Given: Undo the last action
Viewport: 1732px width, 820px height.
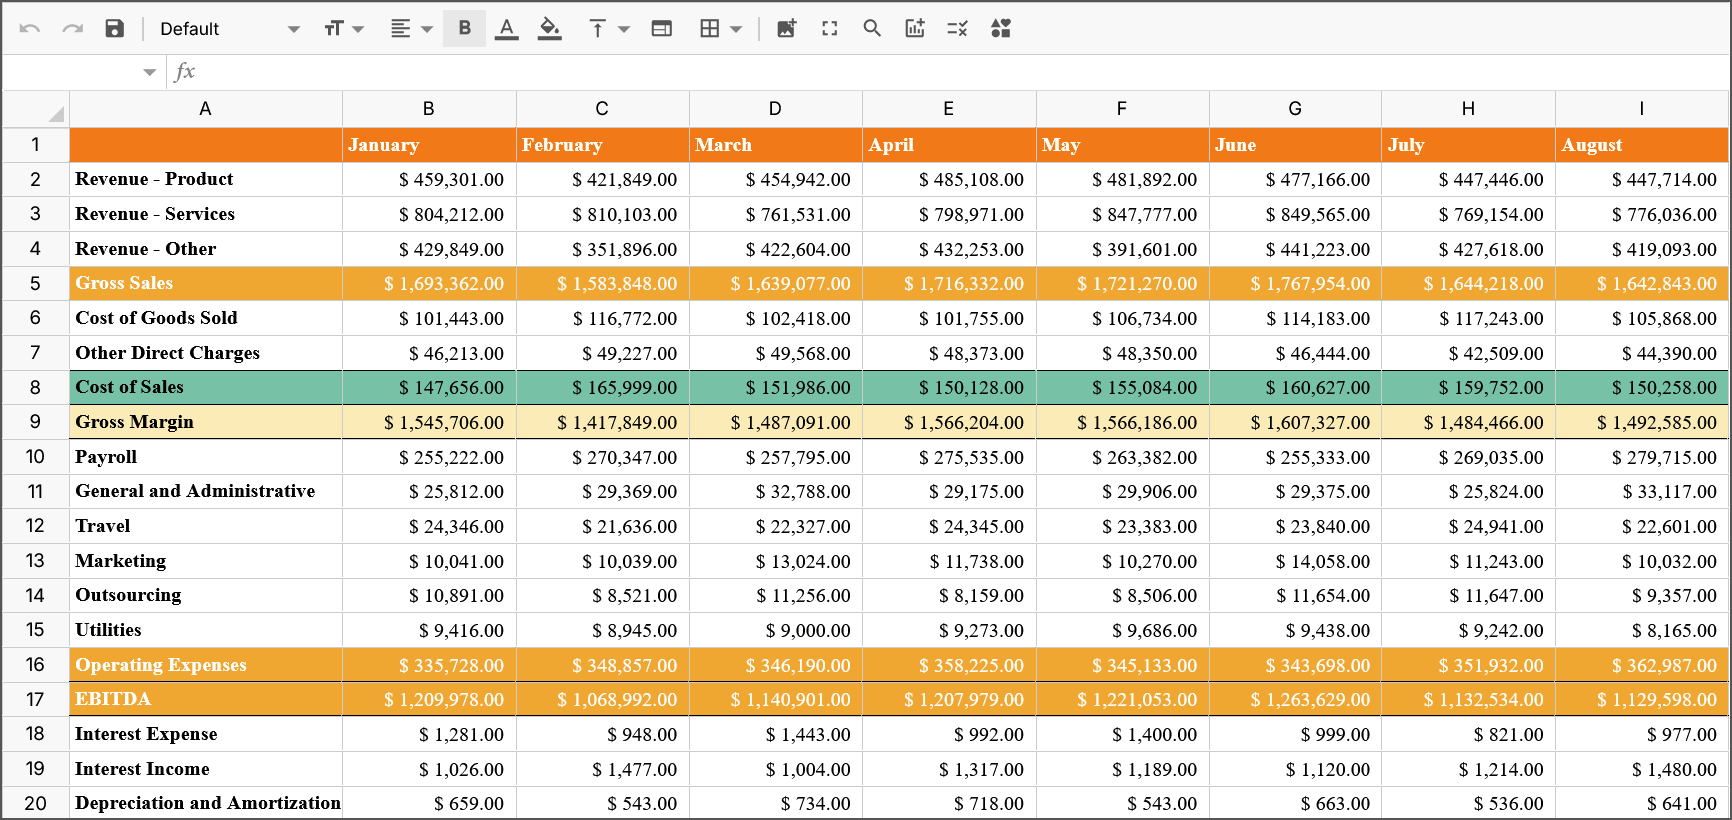Looking at the screenshot, I should [30, 29].
